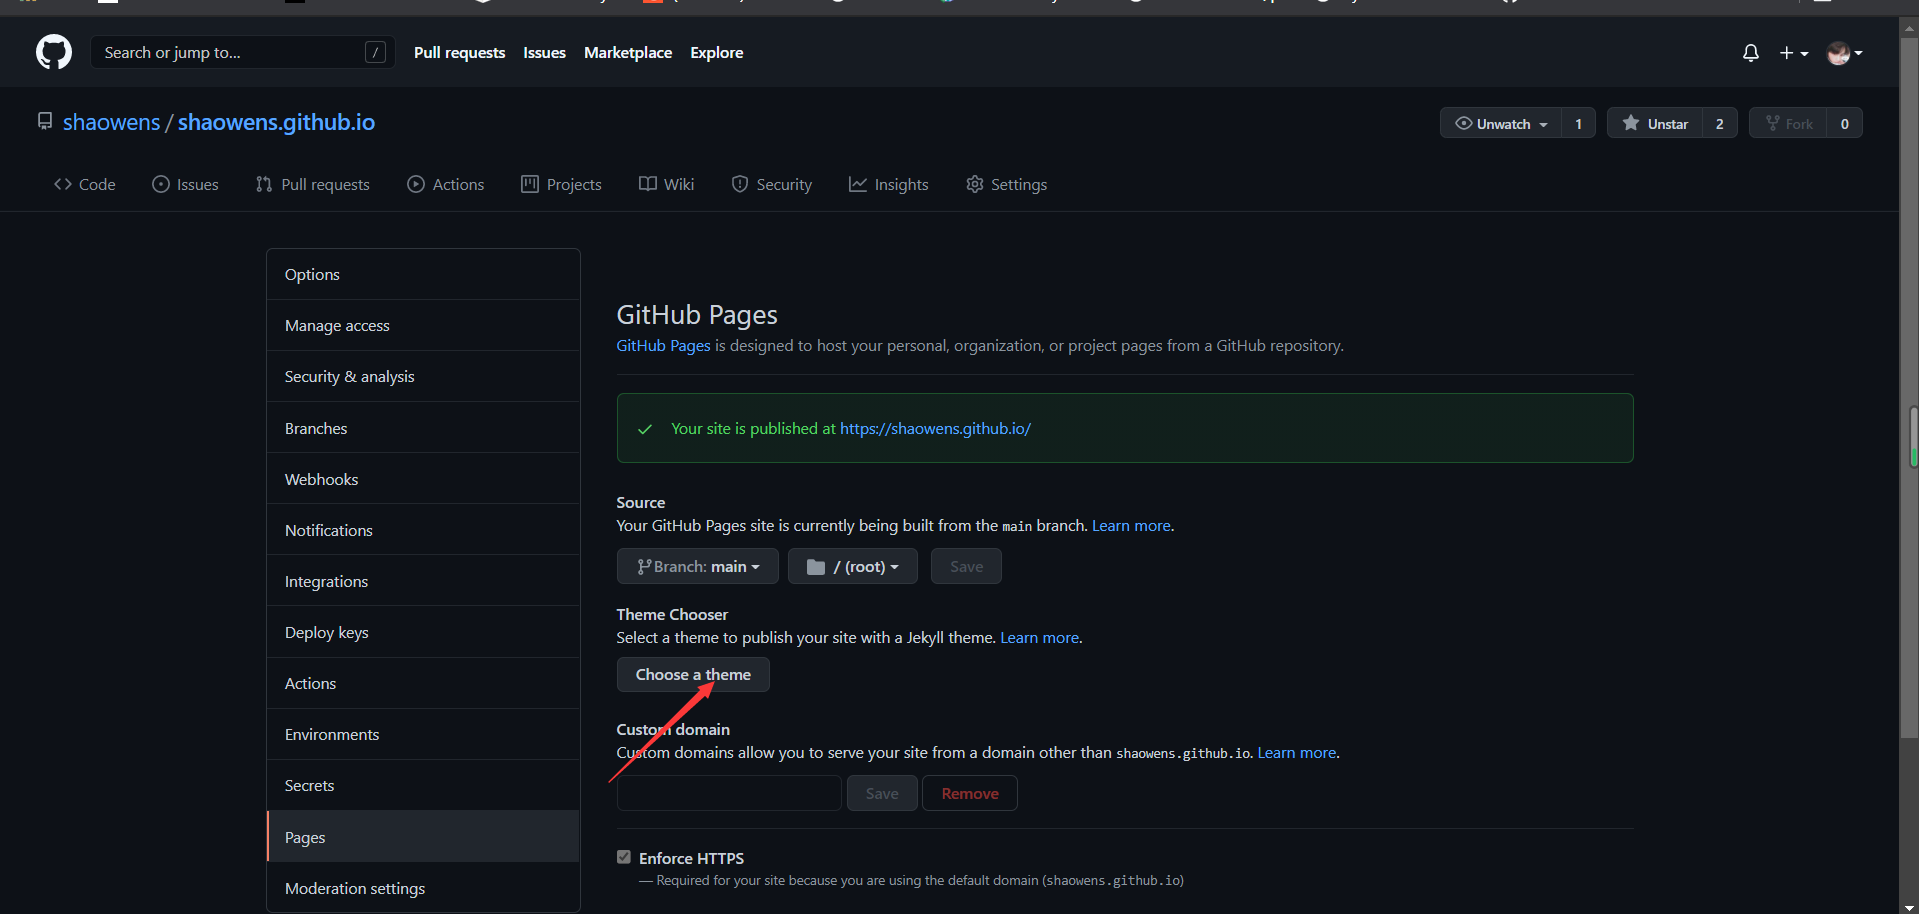Click the stargazers count 2
The width and height of the screenshot is (1919, 914).
click(x=1719, y=123)
